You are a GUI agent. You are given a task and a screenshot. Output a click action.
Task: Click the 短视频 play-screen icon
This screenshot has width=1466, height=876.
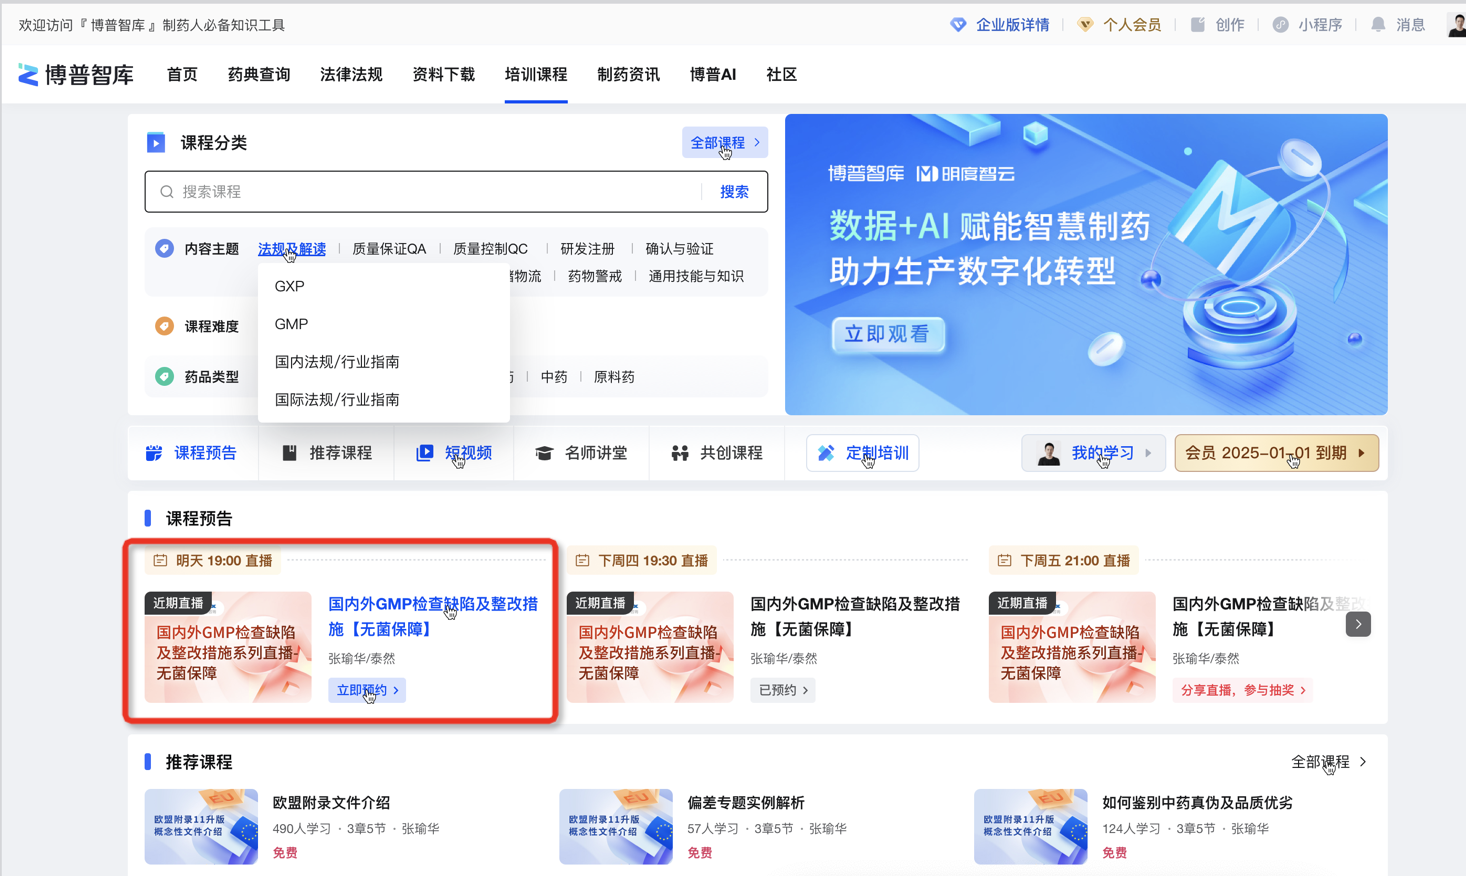(x=425, y=453)
